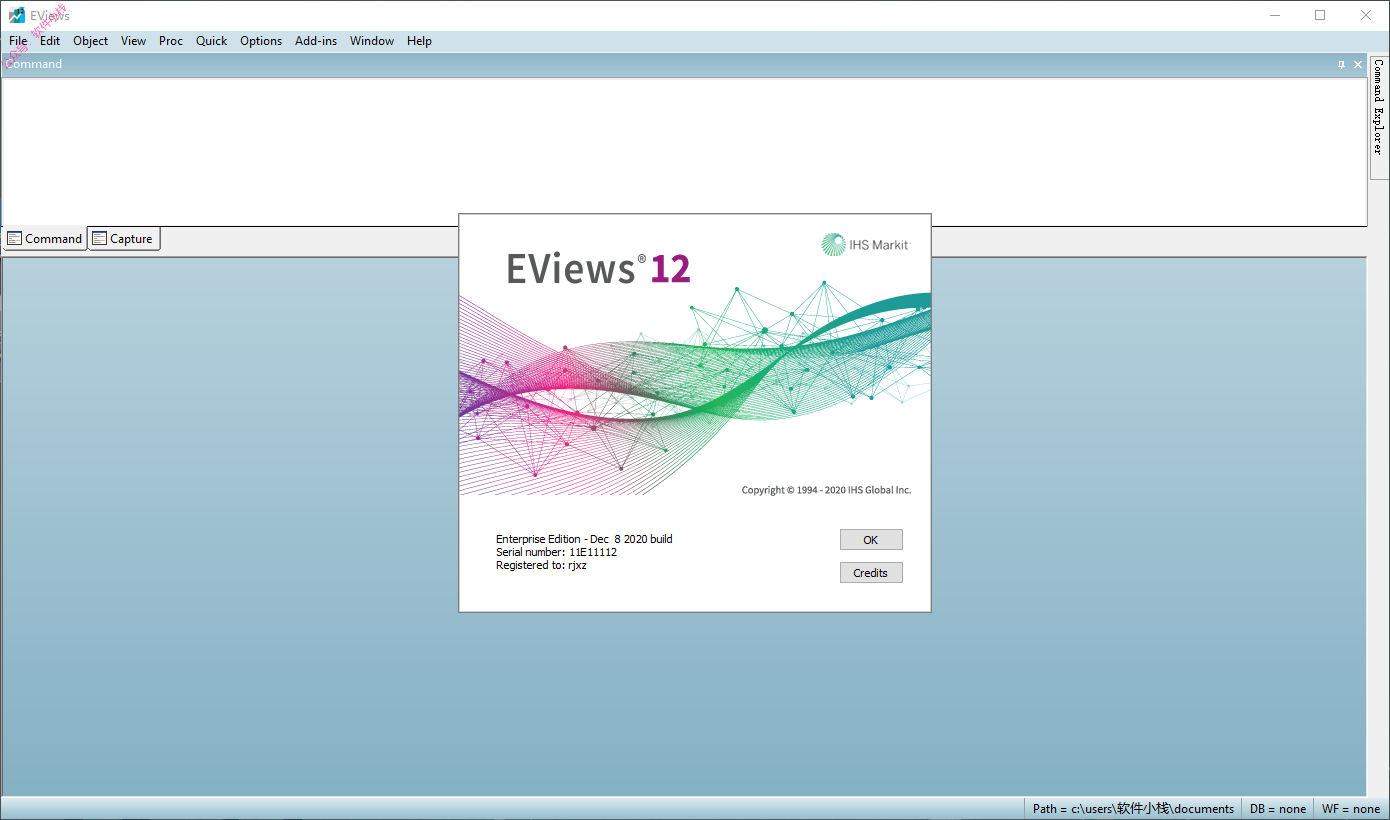Close the EViews window

coord(1366,15)
